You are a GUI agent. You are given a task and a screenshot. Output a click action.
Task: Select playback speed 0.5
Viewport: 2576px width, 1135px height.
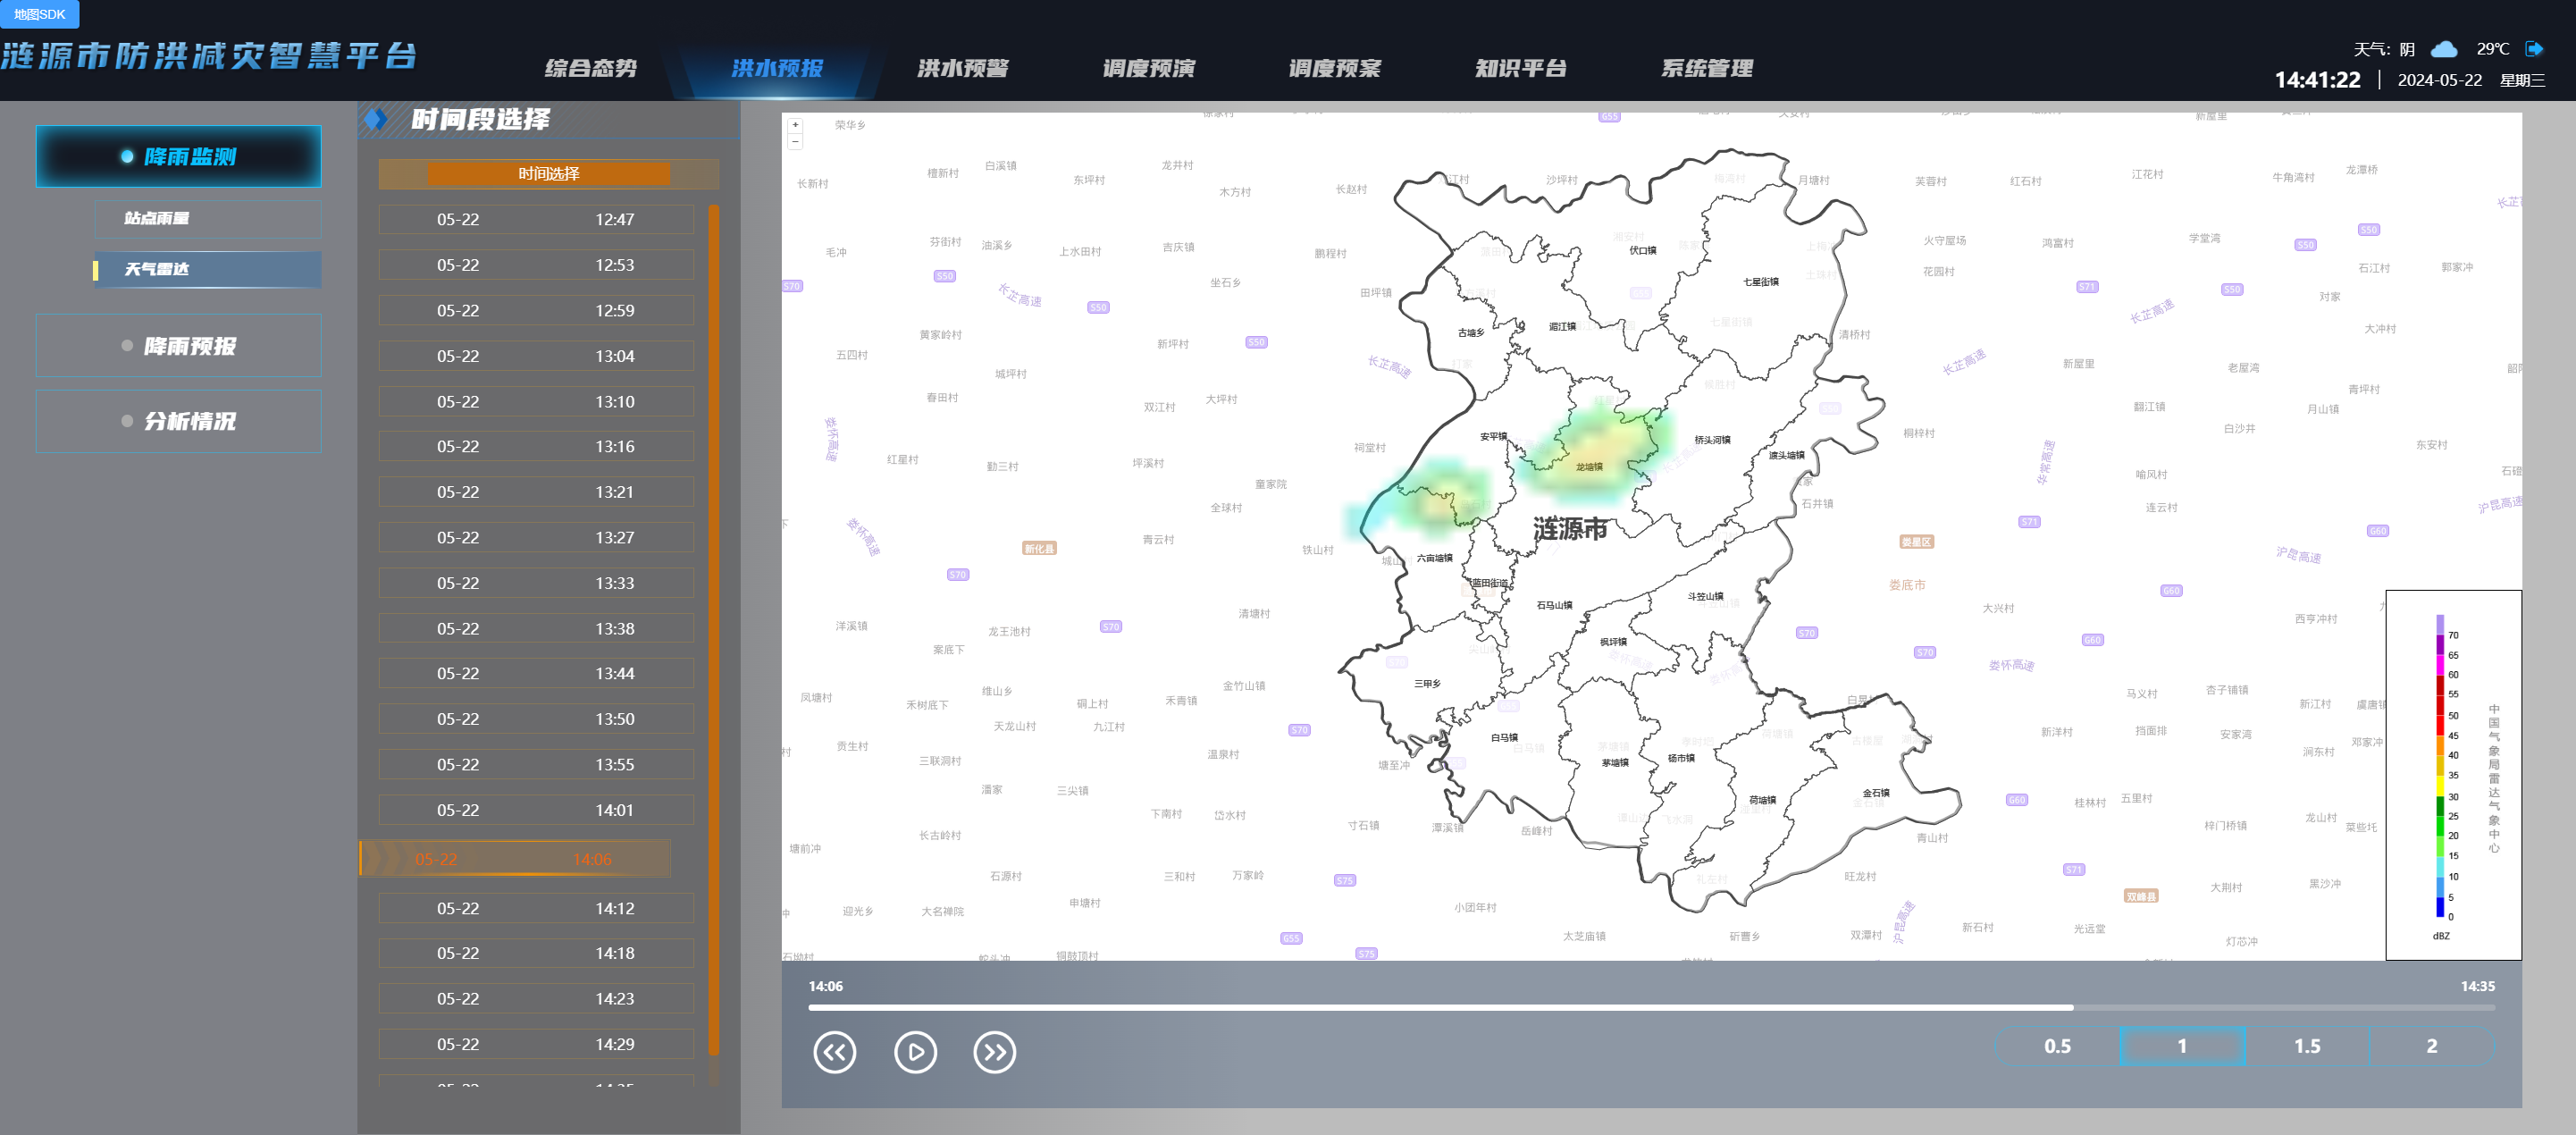2057,1046
